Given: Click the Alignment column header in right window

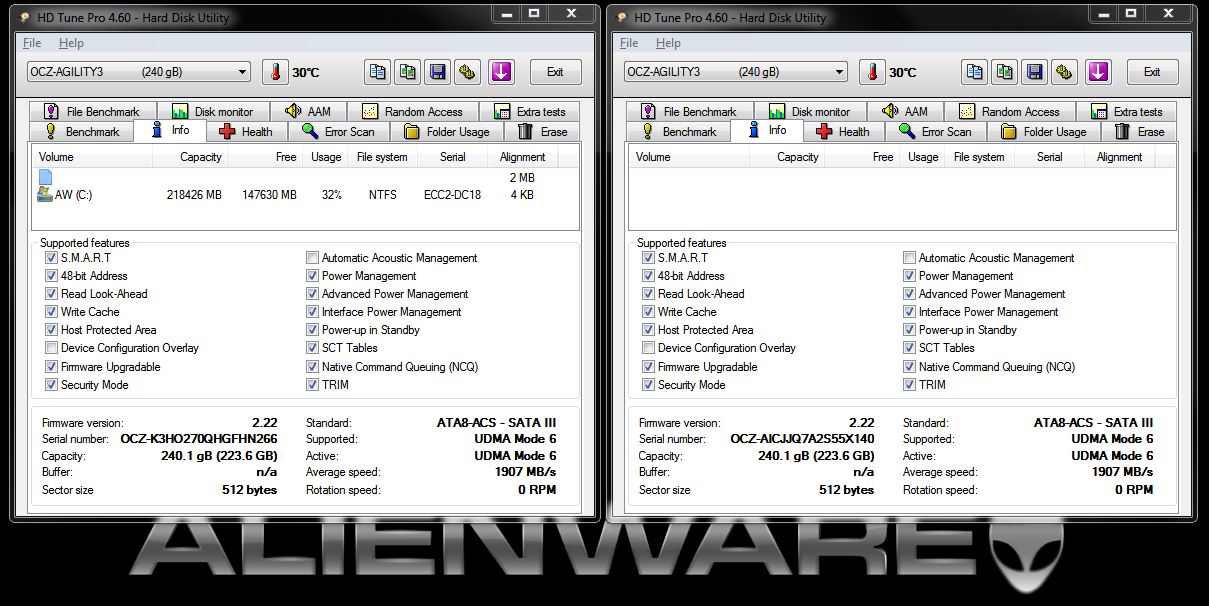Looking at the screenshot, I should [1119, 157].
